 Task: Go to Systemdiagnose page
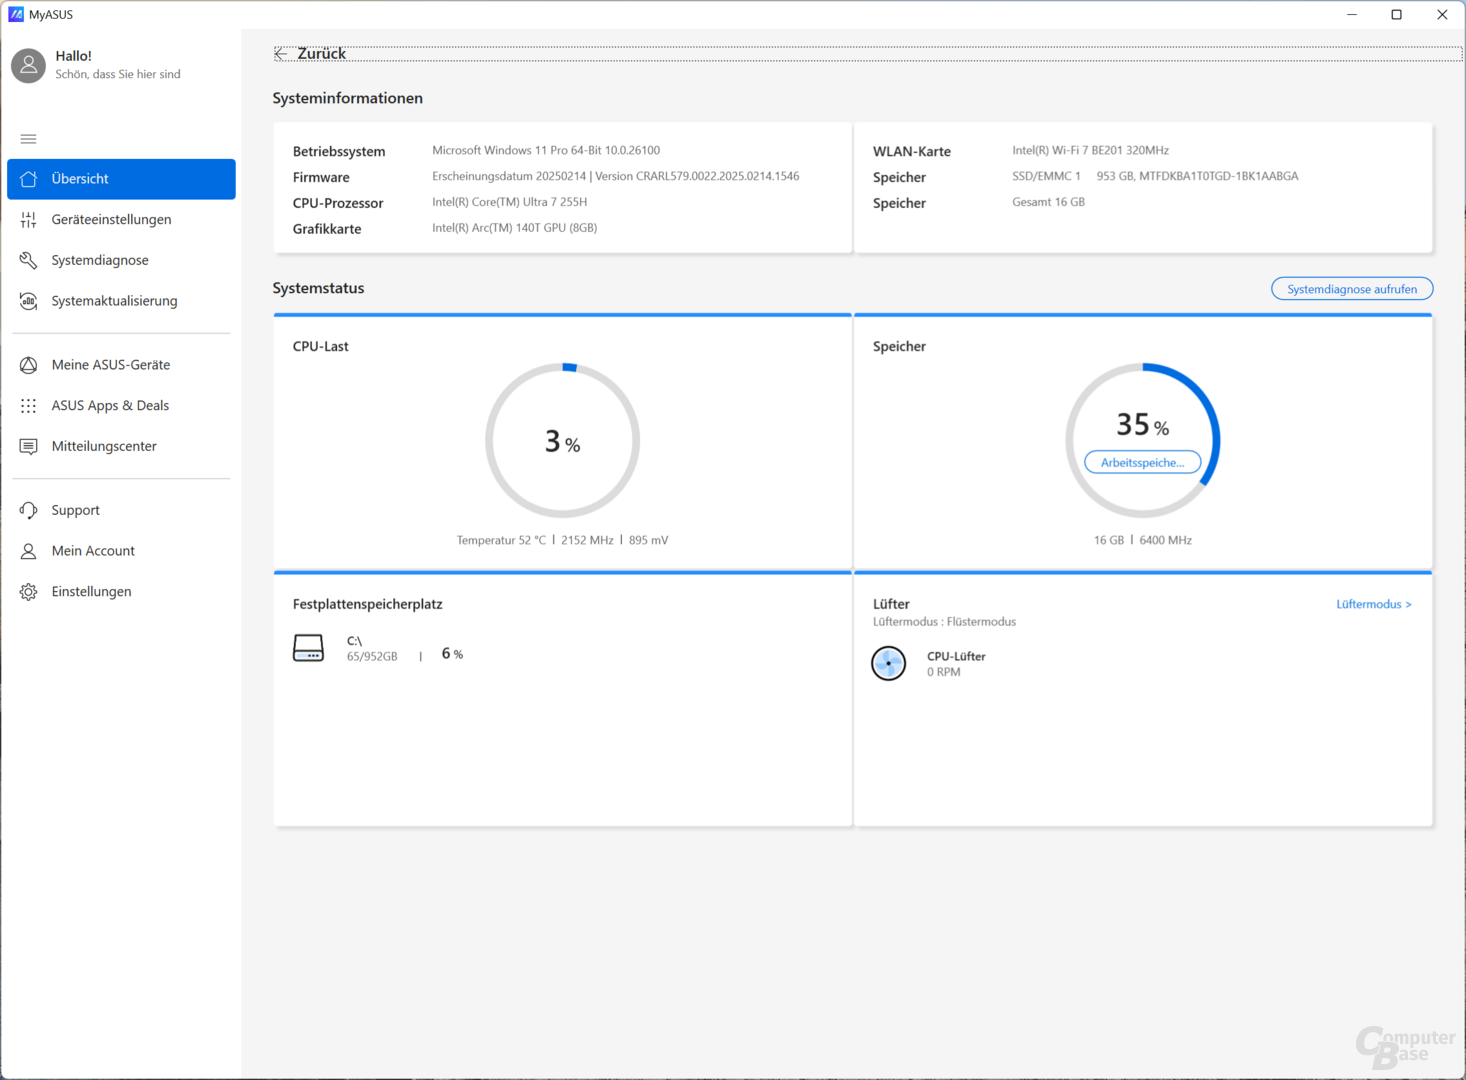pyautogui.click(x=121, y=260)
